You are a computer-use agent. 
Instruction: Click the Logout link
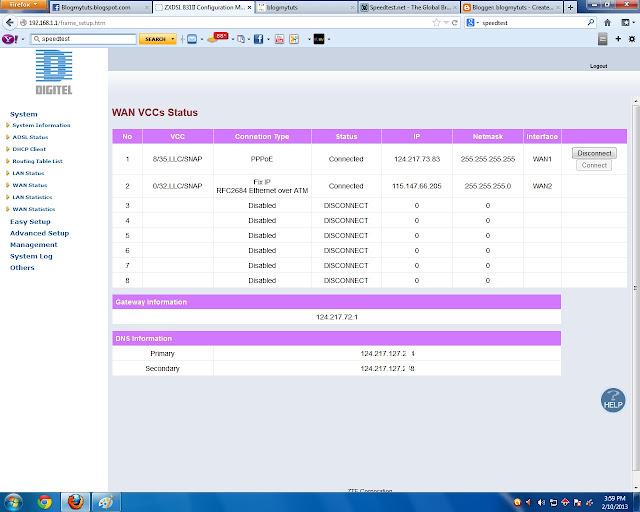pyautogui.click(x=598, y=66)
